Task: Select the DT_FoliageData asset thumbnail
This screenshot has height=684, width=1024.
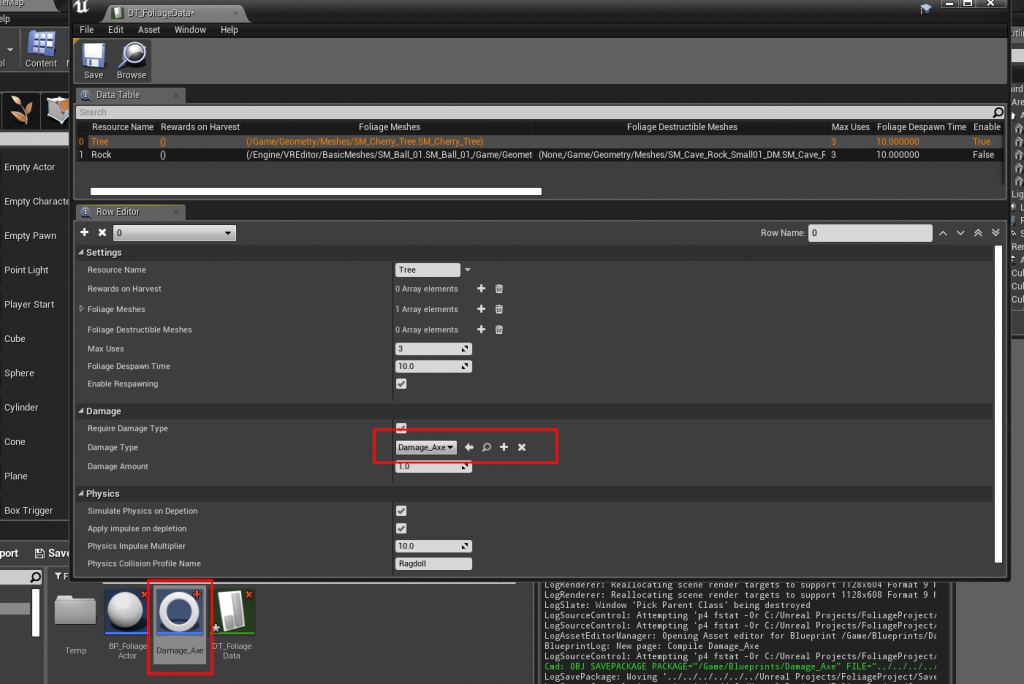Action: point(232,623)
